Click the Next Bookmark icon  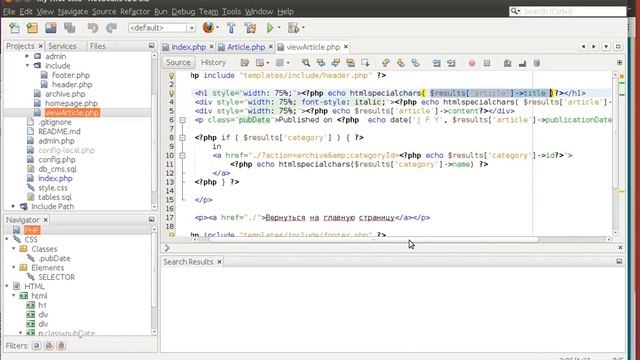pos(401,63)
